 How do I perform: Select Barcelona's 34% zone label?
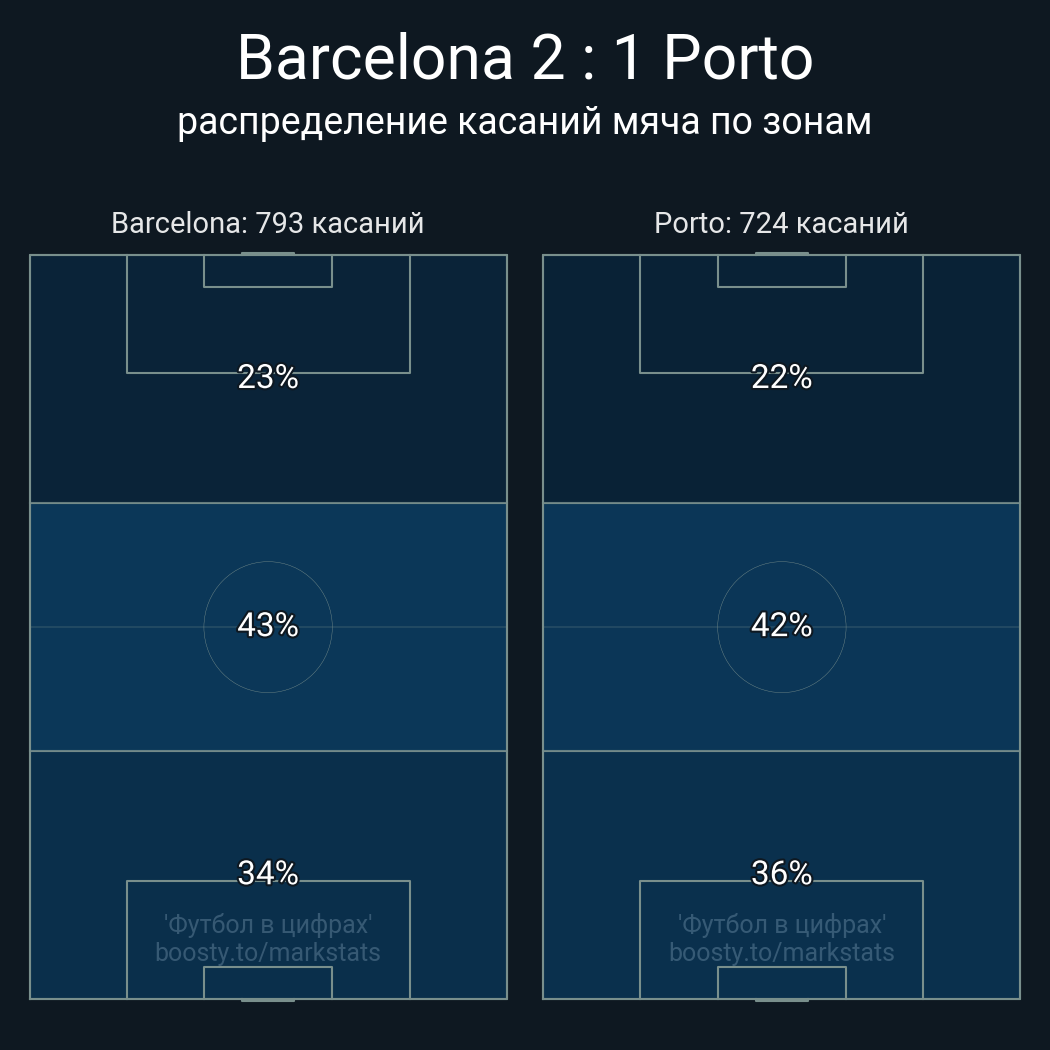[268, 873]
